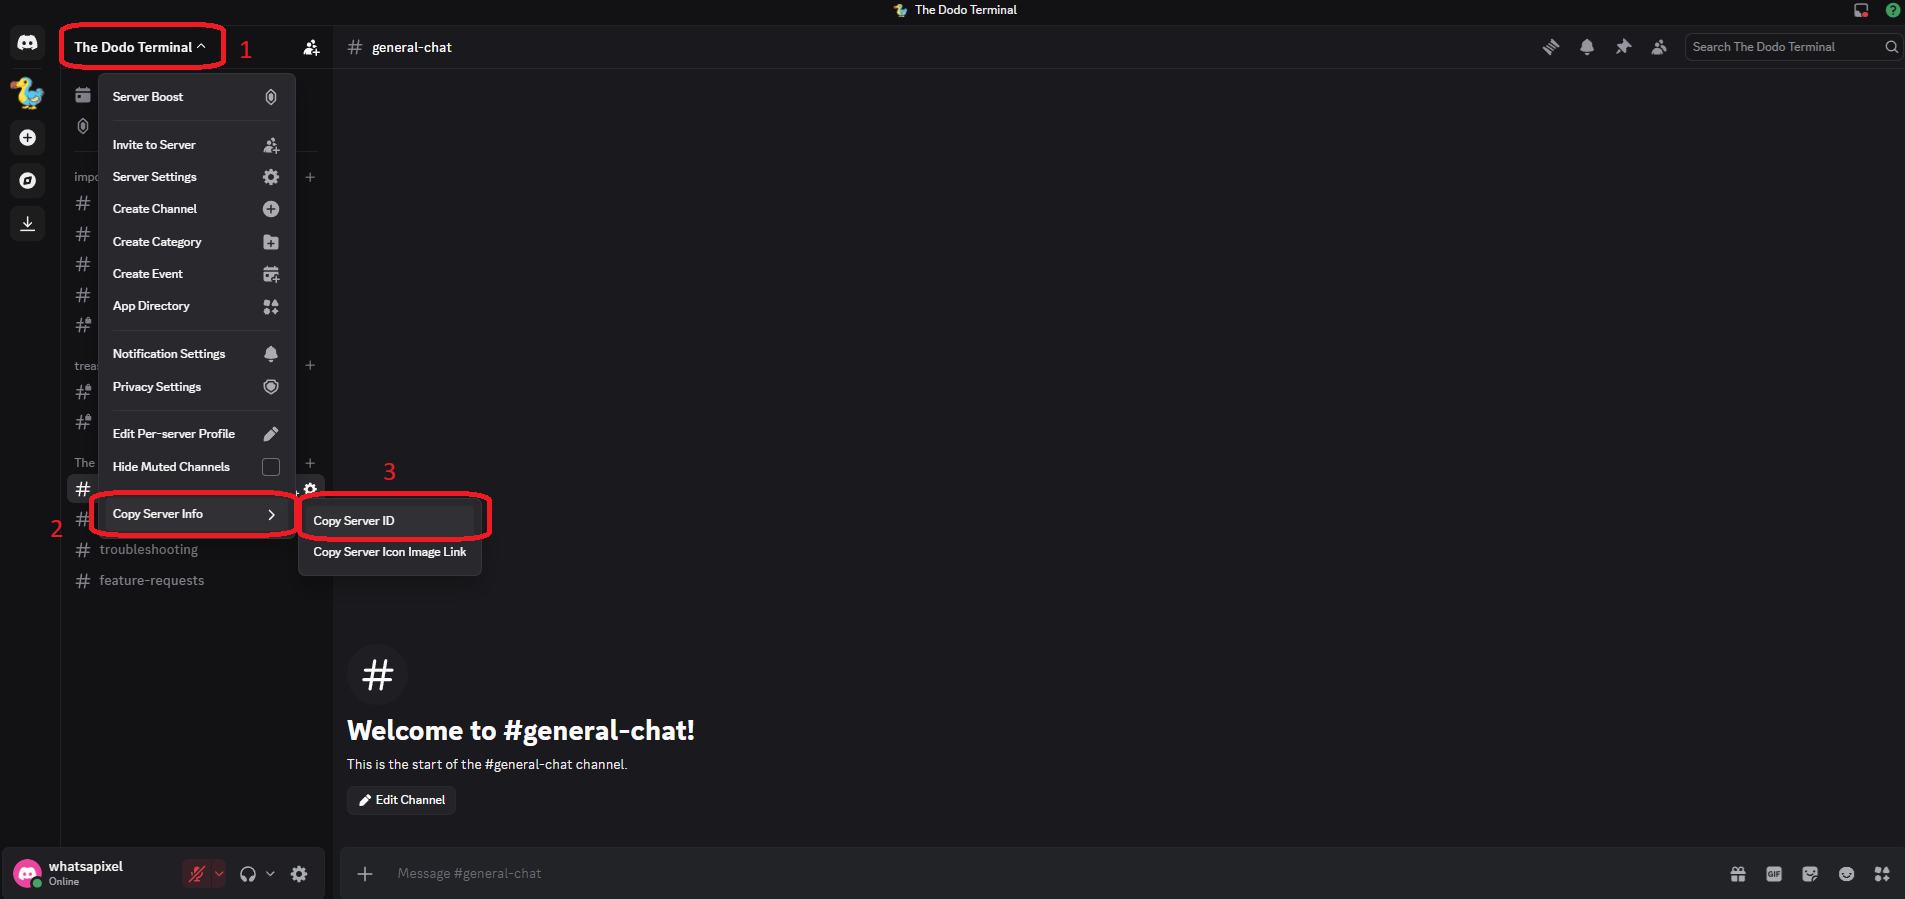1905x899 pixels.
Task: Click the search magnifier icon
Action: (x=1891, y=47)
